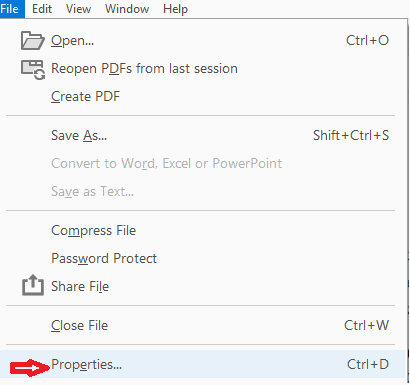410x385 pixels.
Task: Open the File menu
Action: coord(10,9)
